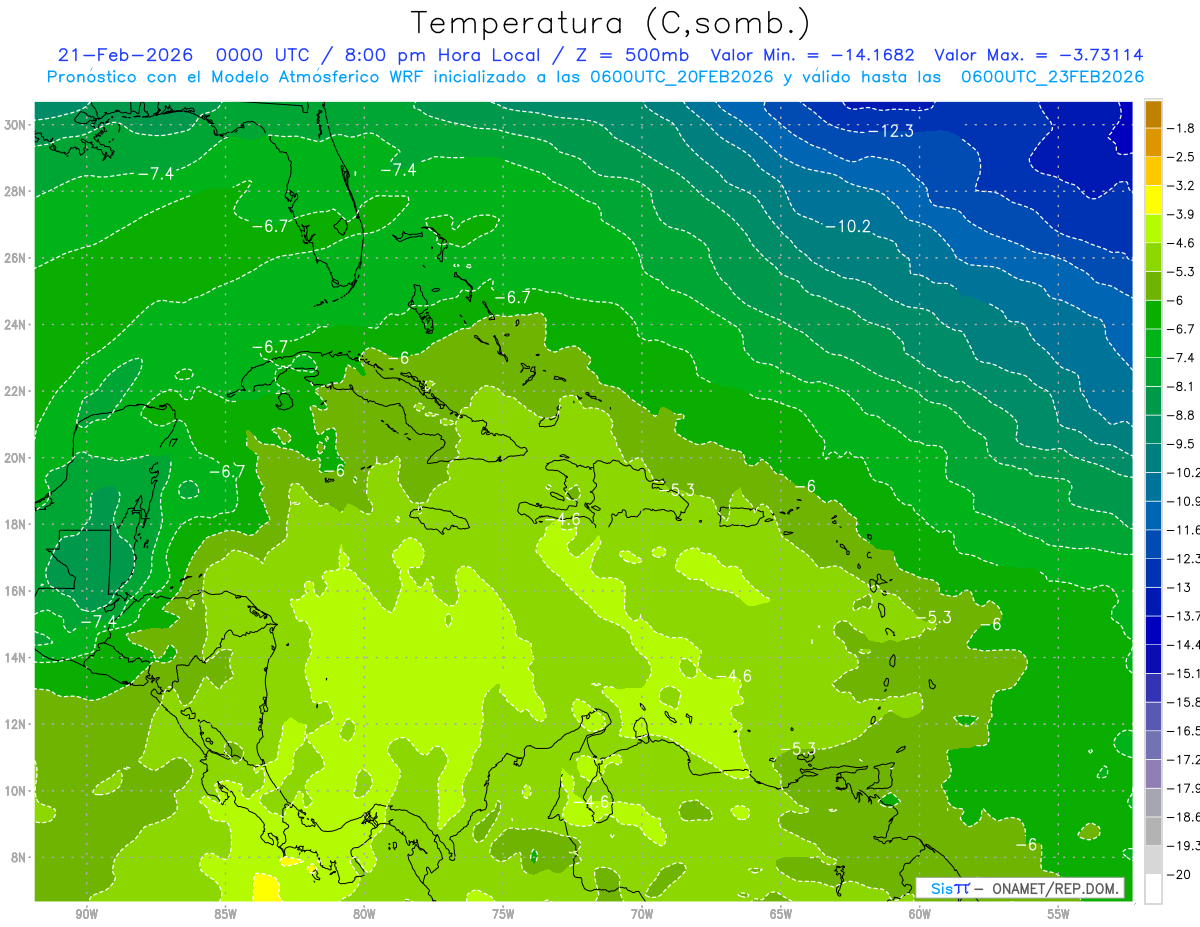
Task: Pick the bright yellow swatch between -3.2 and -3.9
Action: coord(1153,200)
